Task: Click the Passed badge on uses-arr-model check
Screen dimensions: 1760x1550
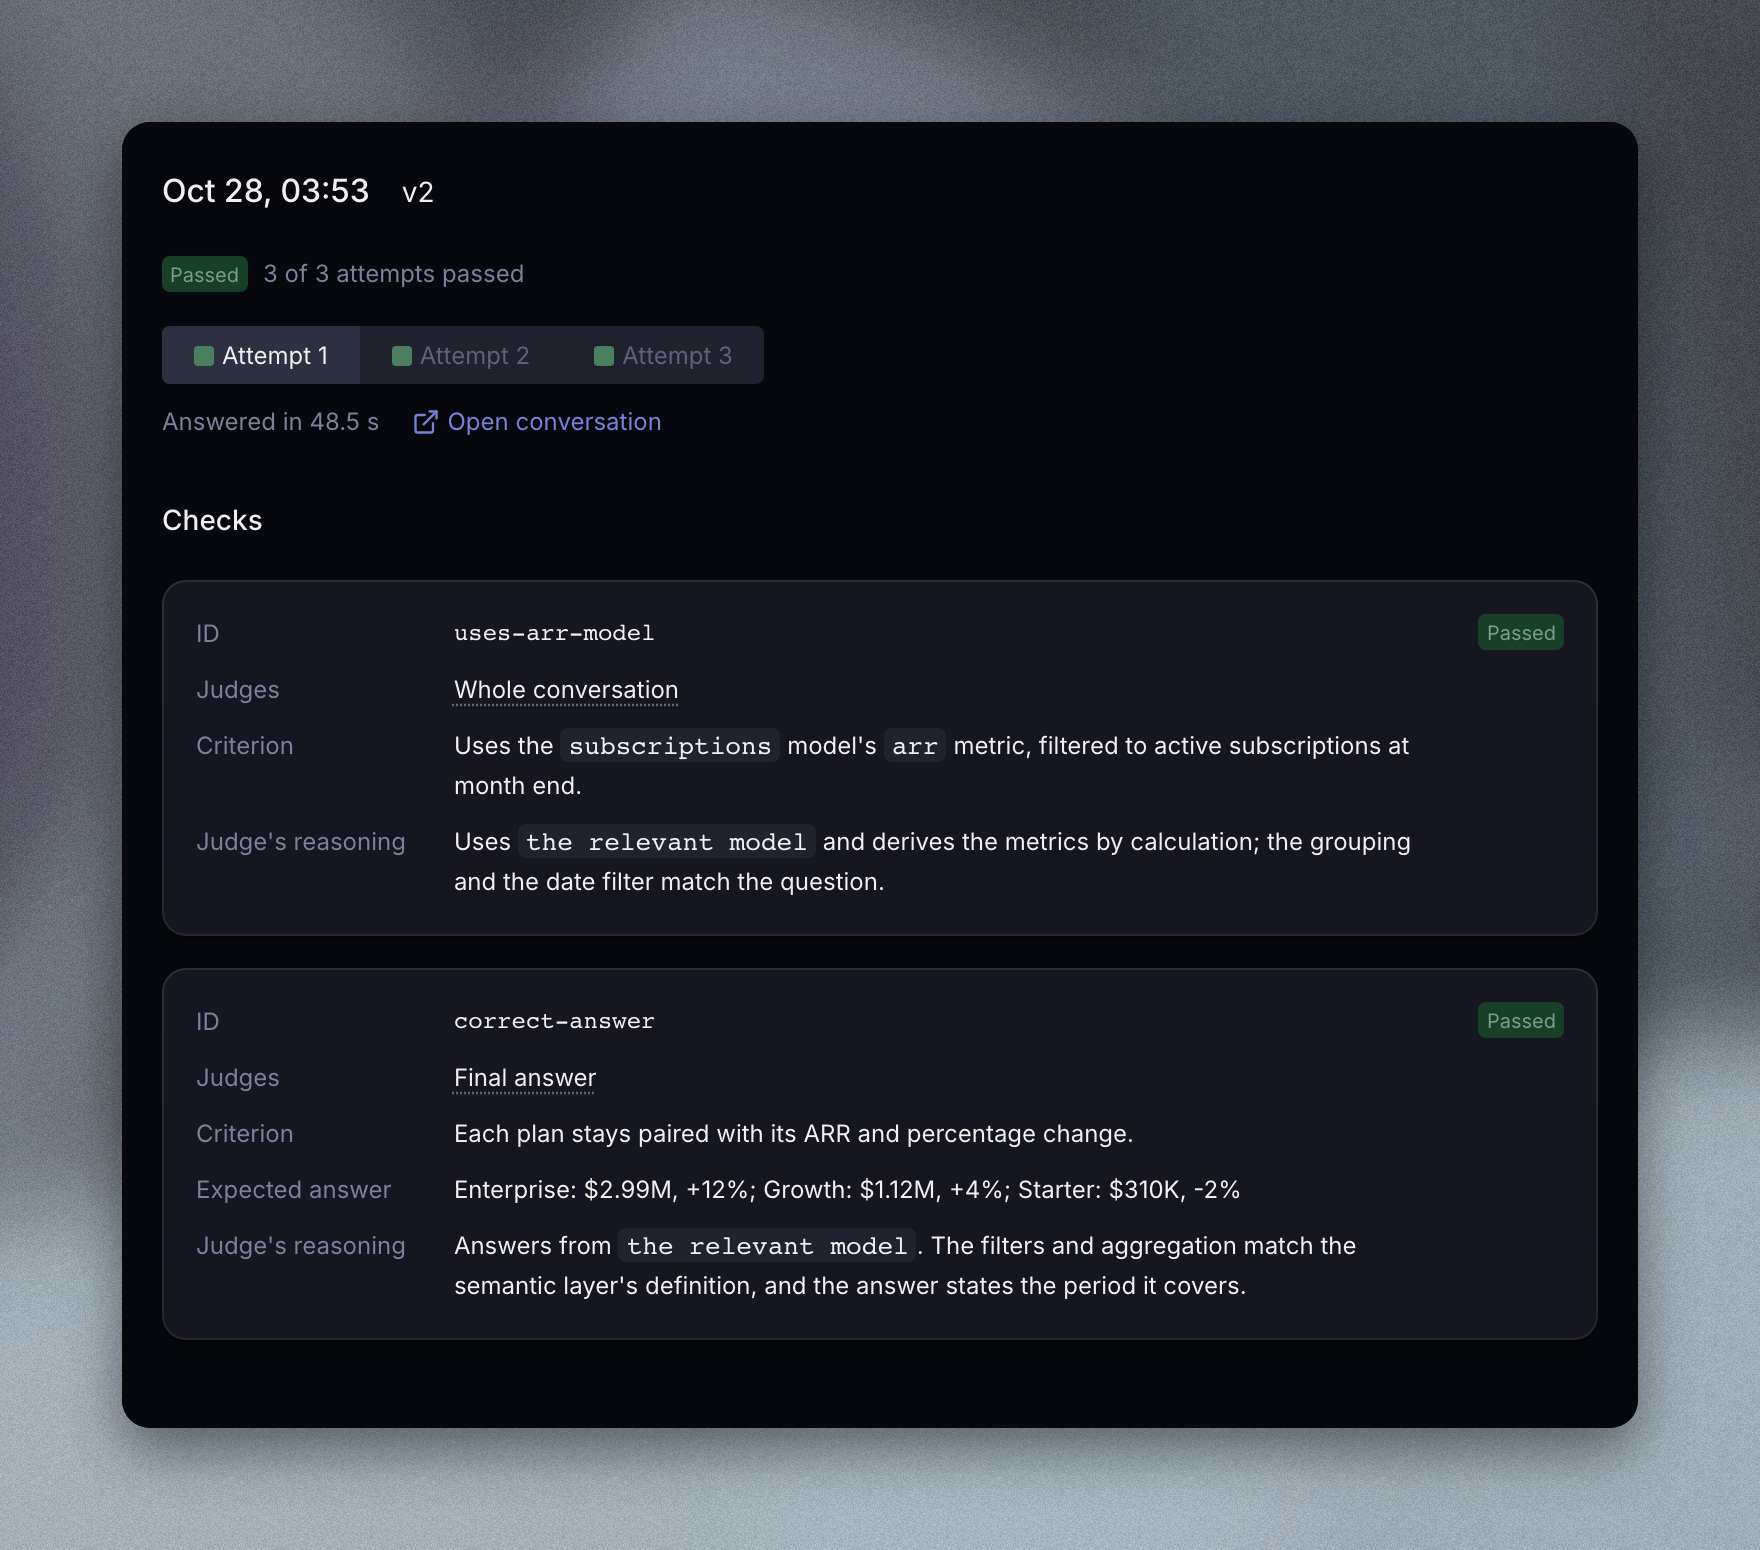Action: tap(1521, 632)
